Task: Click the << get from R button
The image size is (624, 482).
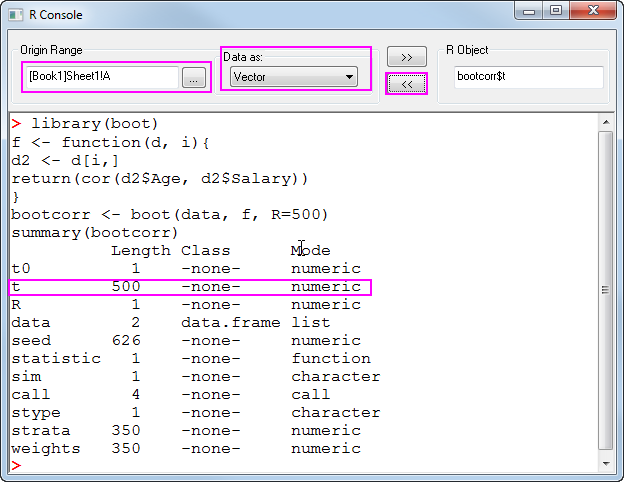Action: 406,84
